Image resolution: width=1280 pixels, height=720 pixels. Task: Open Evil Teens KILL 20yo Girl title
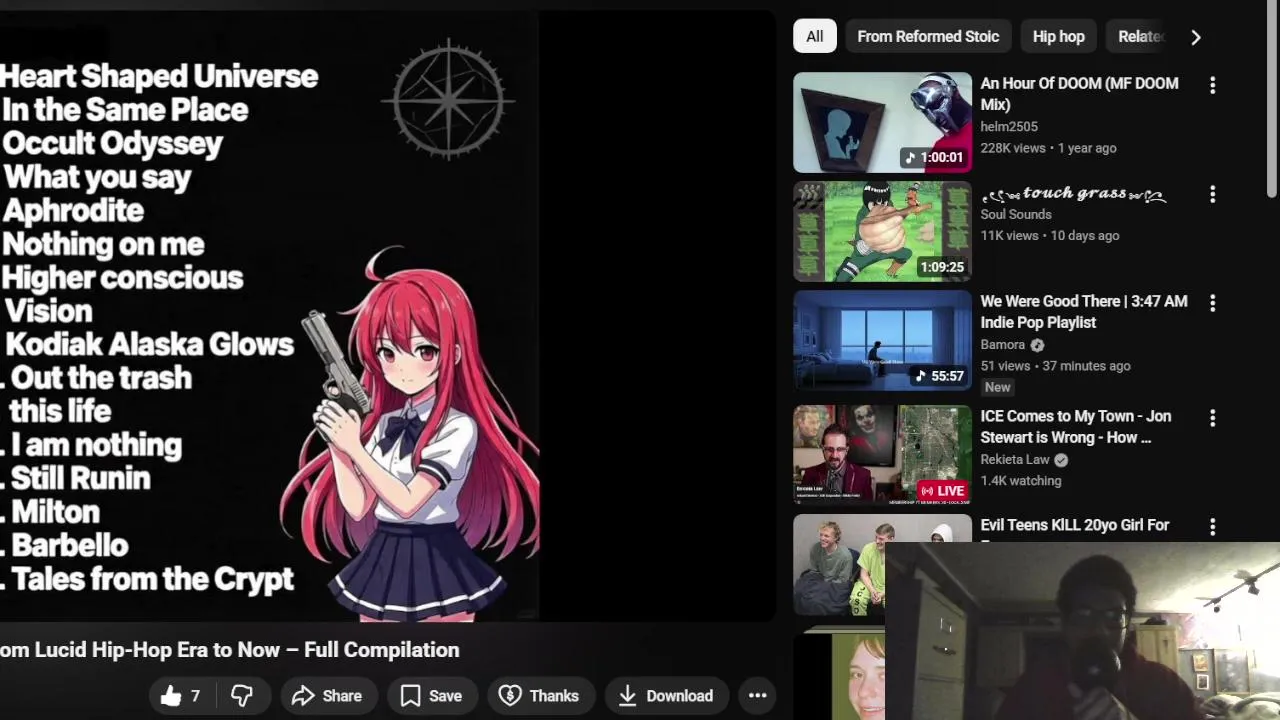1075,525
